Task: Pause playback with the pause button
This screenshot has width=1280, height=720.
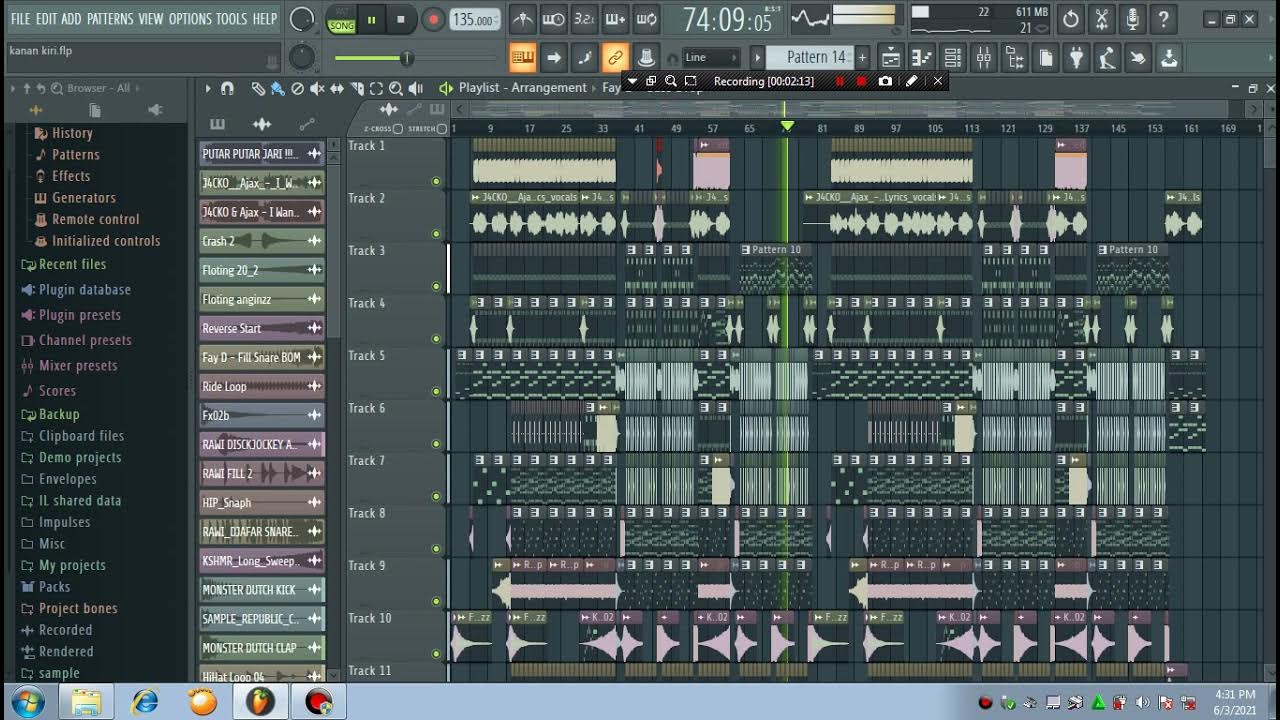Action: [371, 19]
